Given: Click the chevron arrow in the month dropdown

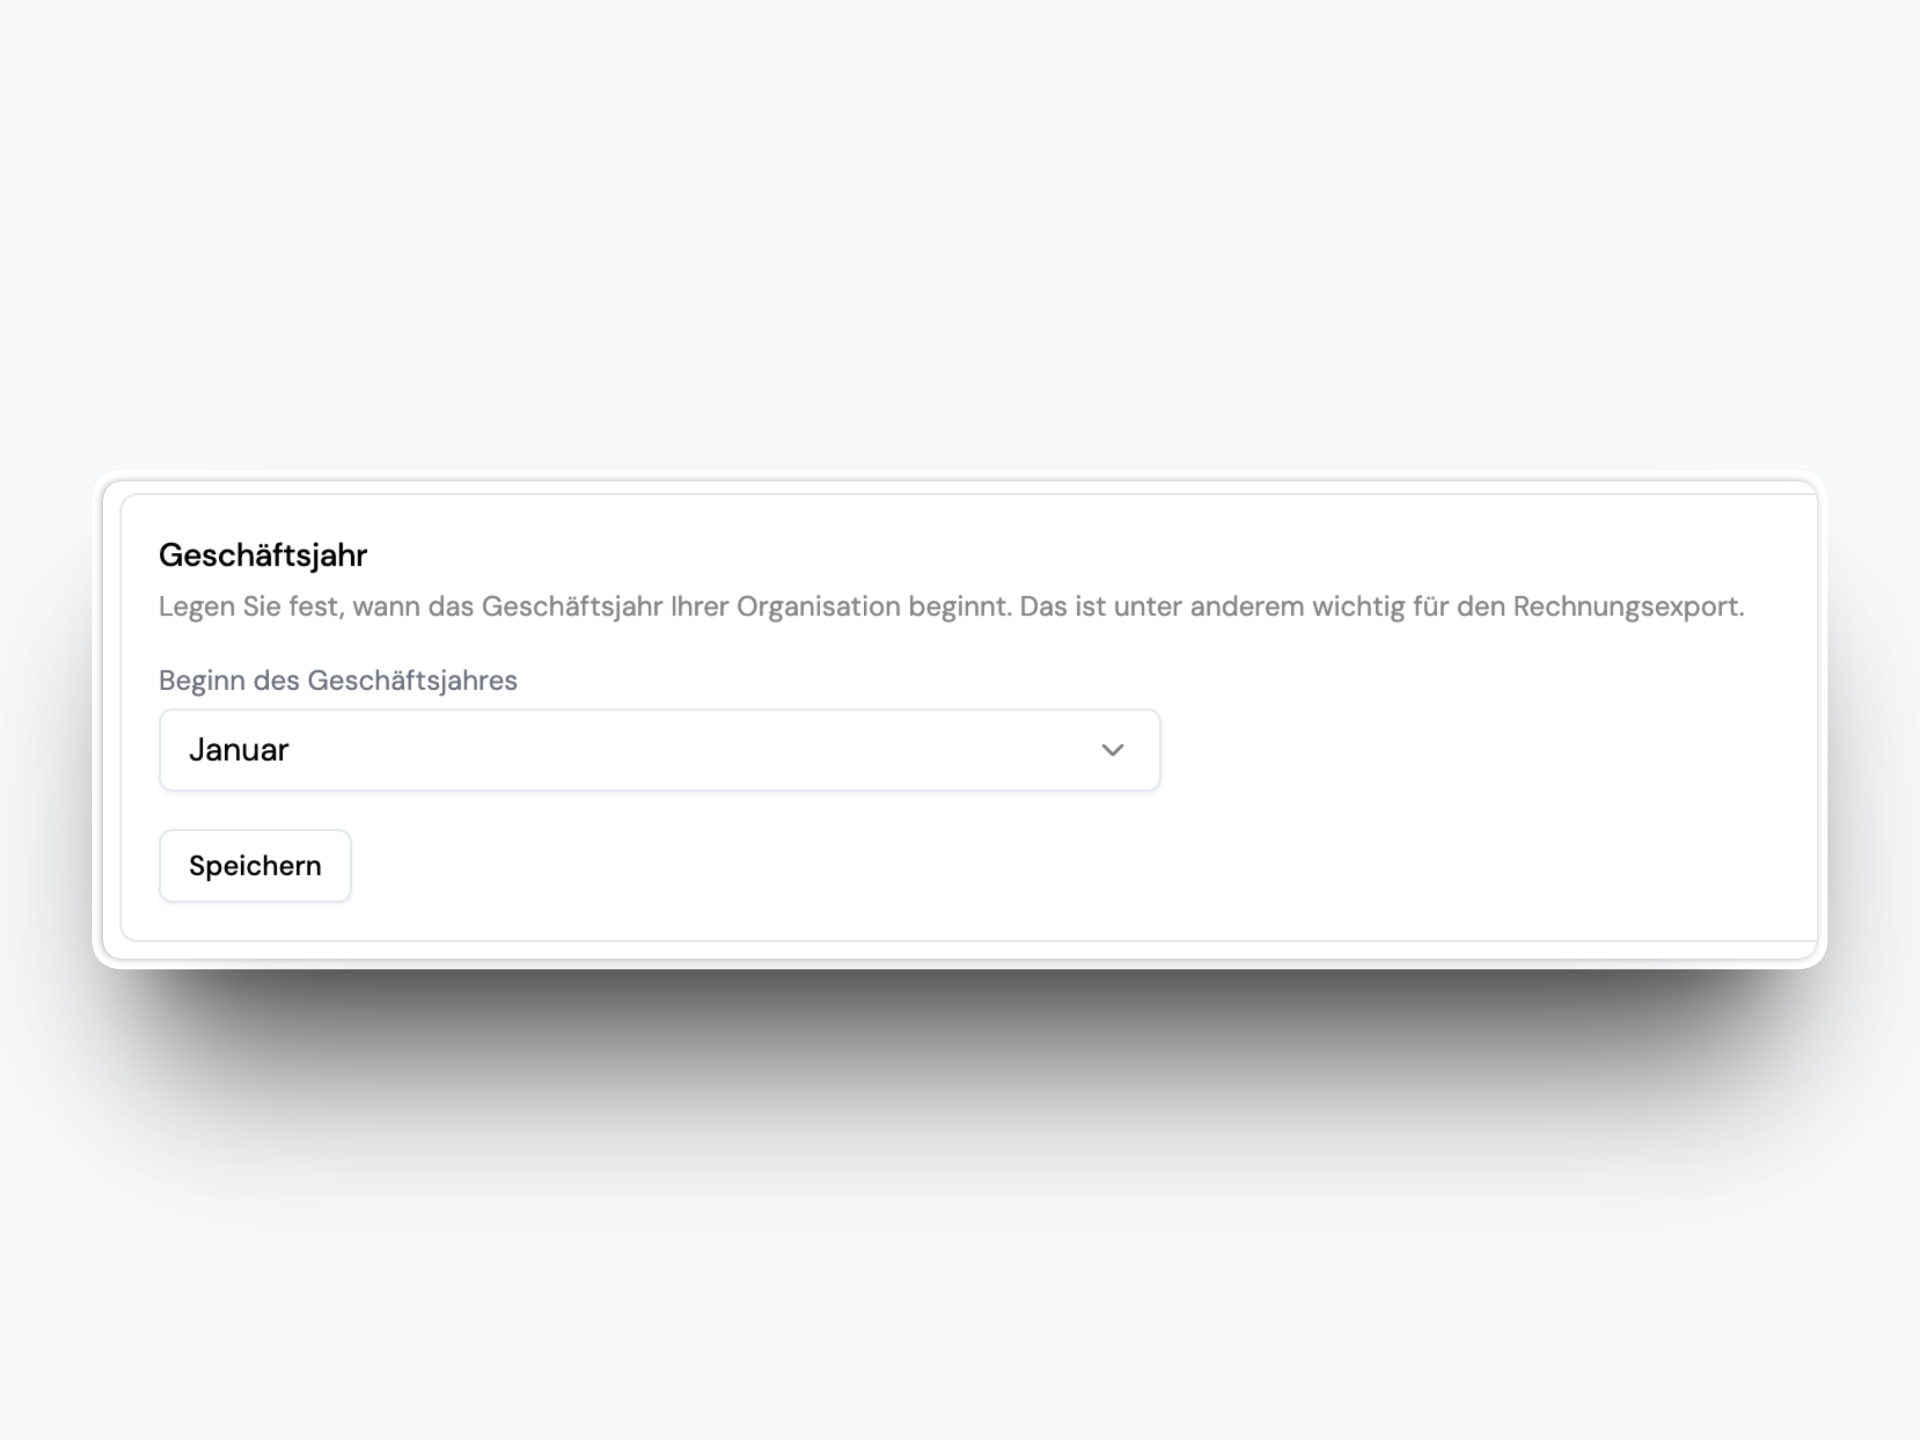Looking at the screenshot, I should point(1112,750).
